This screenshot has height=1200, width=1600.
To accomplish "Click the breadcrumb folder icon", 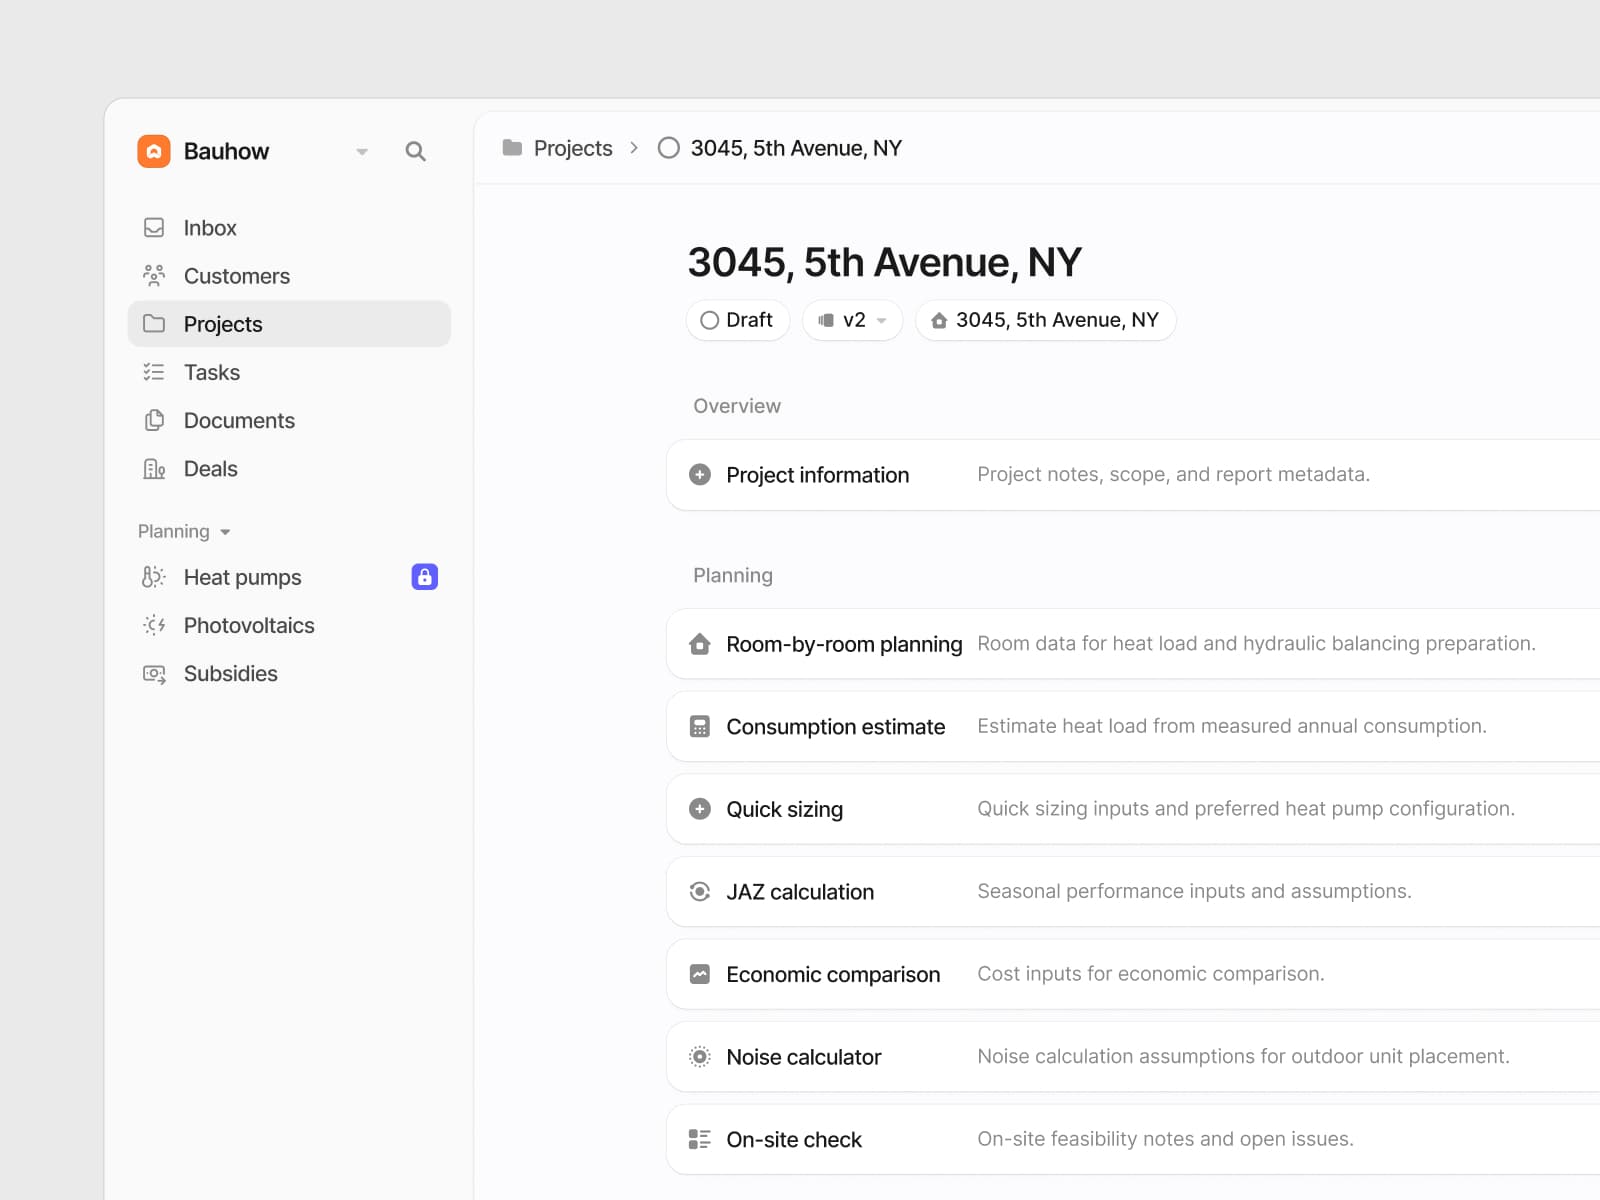I will (512, 148).
